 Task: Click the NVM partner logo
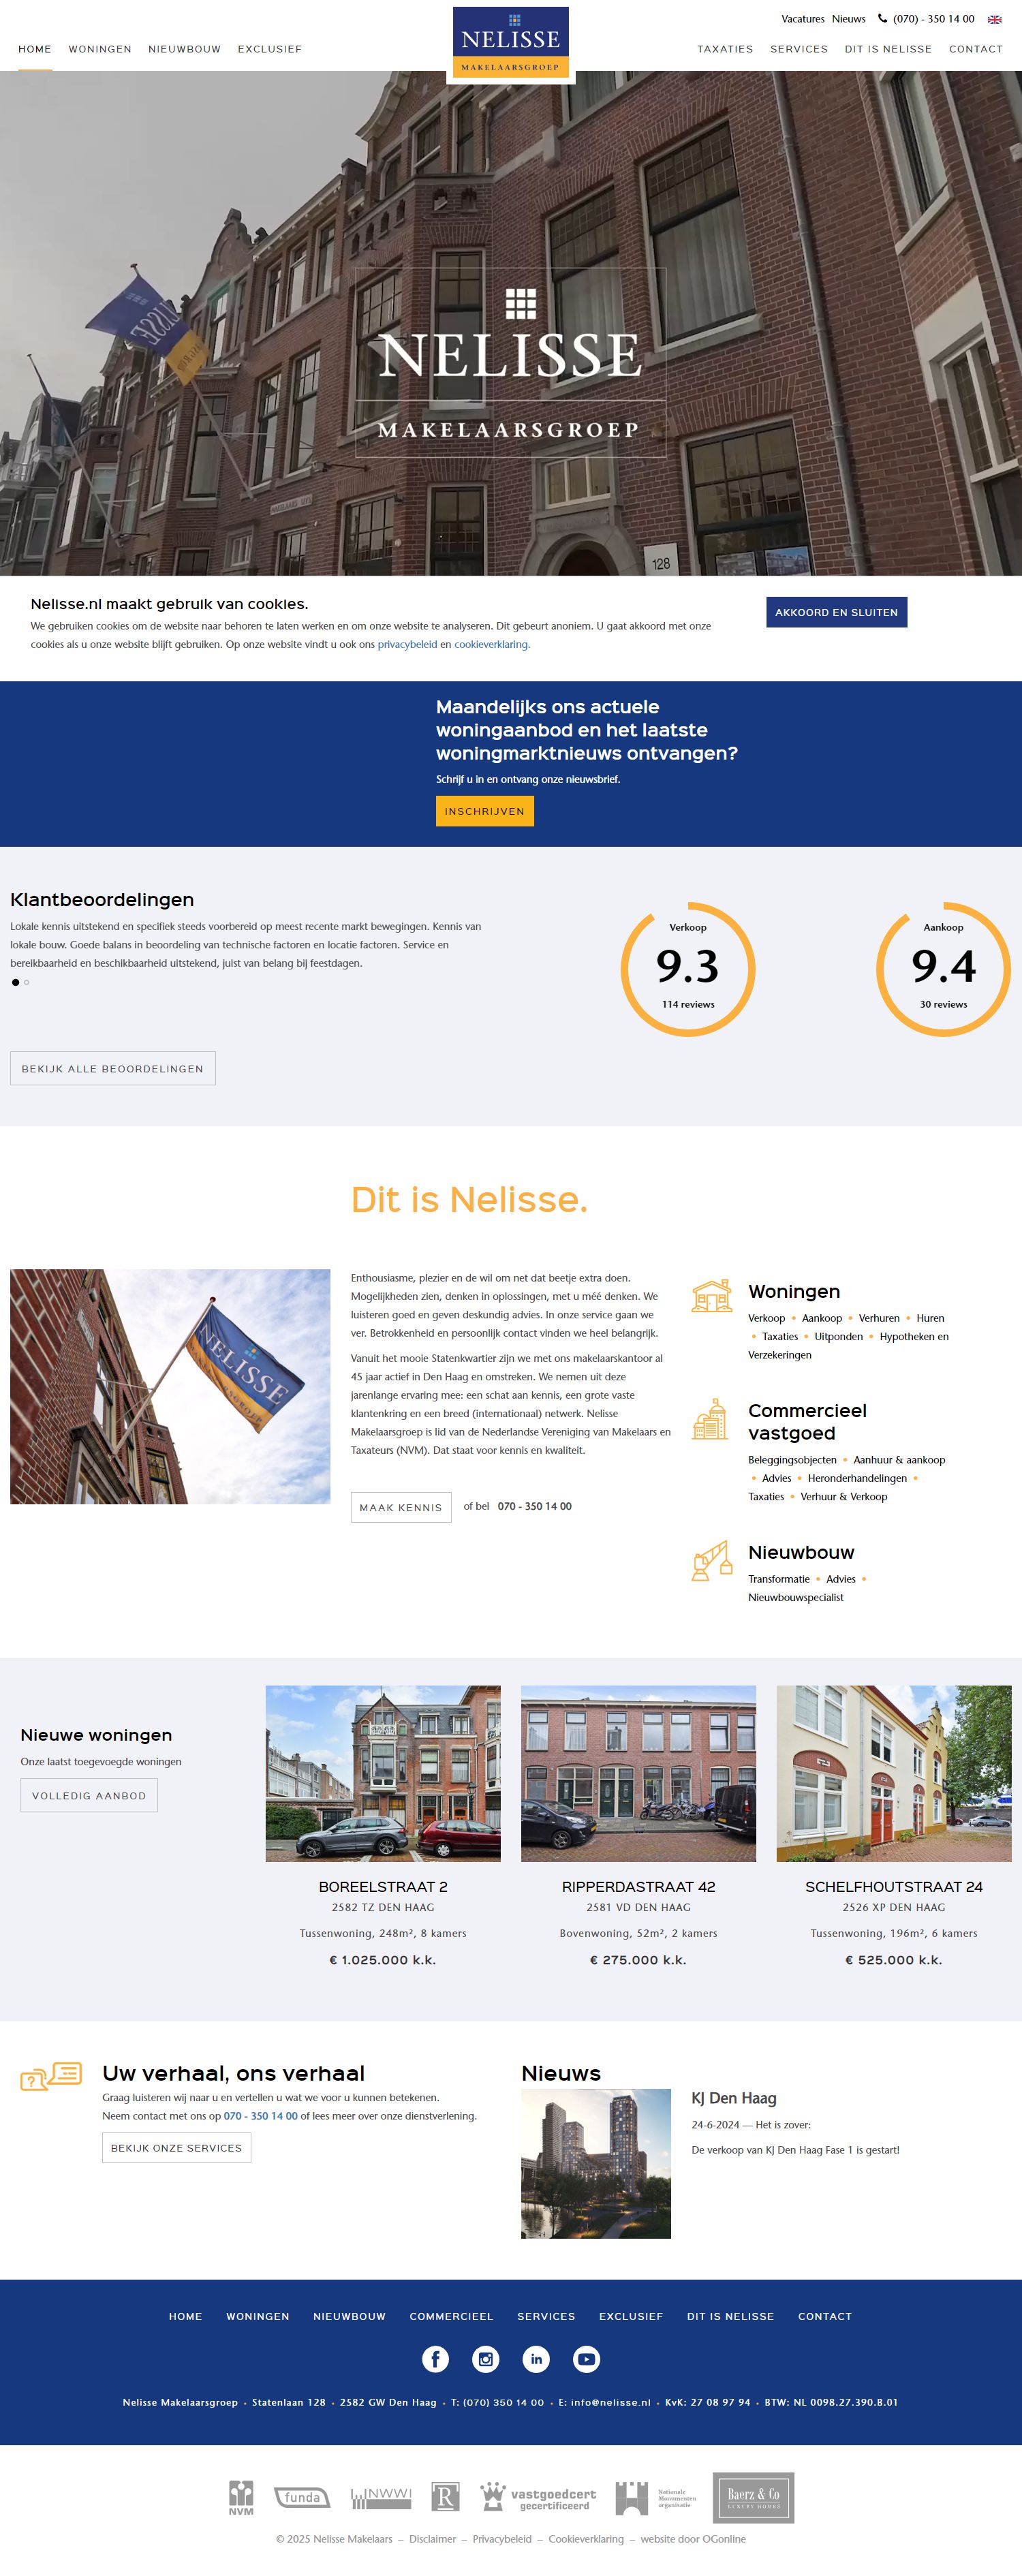241,2497
